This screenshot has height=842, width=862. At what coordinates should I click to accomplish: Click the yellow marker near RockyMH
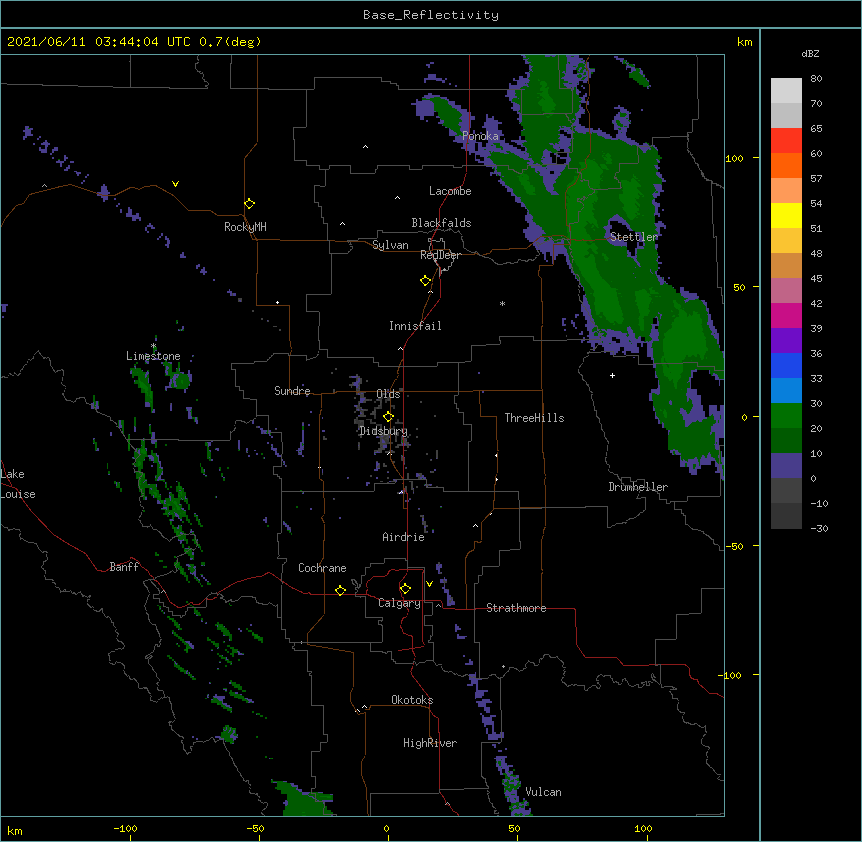[x=249, y=204]
